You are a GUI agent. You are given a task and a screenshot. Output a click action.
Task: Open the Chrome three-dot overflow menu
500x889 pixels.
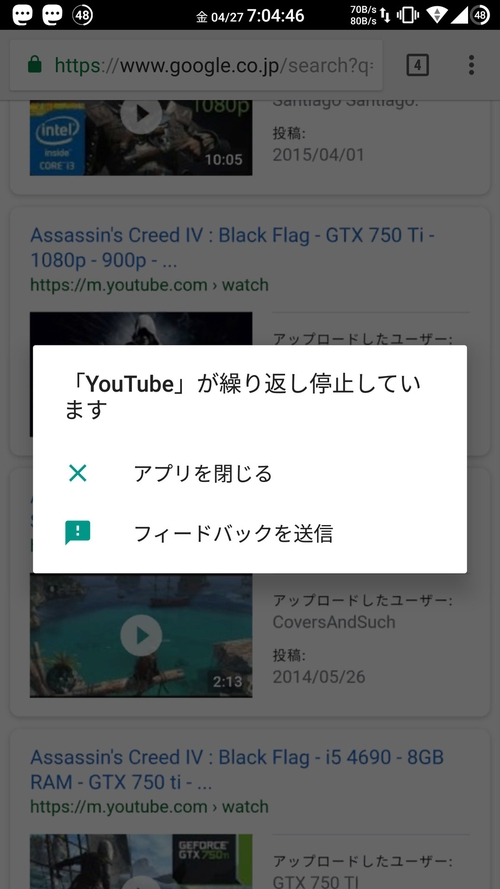[471, 65]
